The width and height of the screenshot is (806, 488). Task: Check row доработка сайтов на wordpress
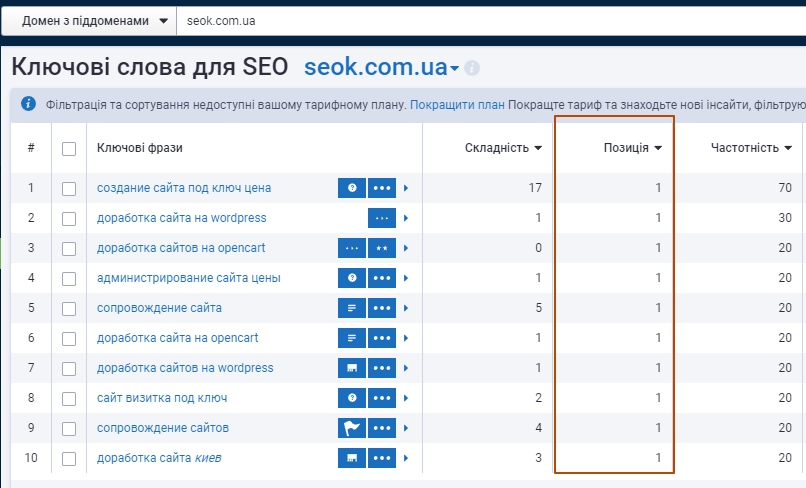click(69, 369)
